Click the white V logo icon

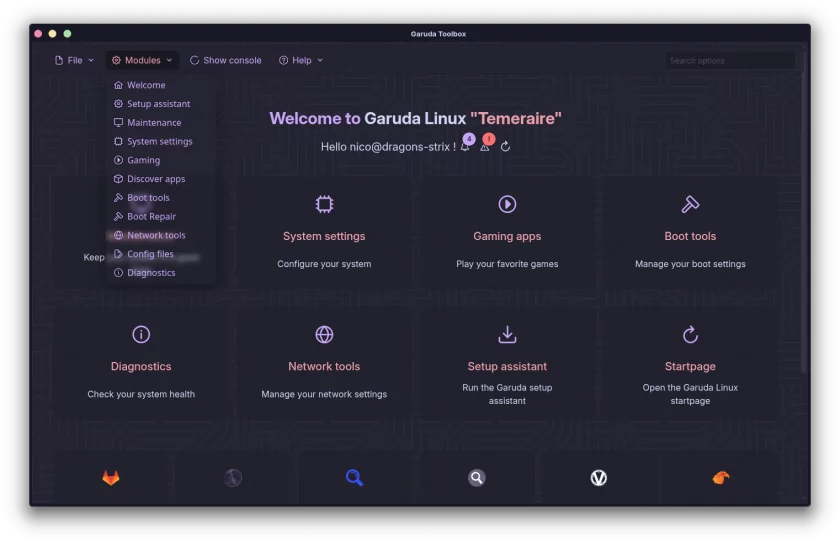pos(598,478)
